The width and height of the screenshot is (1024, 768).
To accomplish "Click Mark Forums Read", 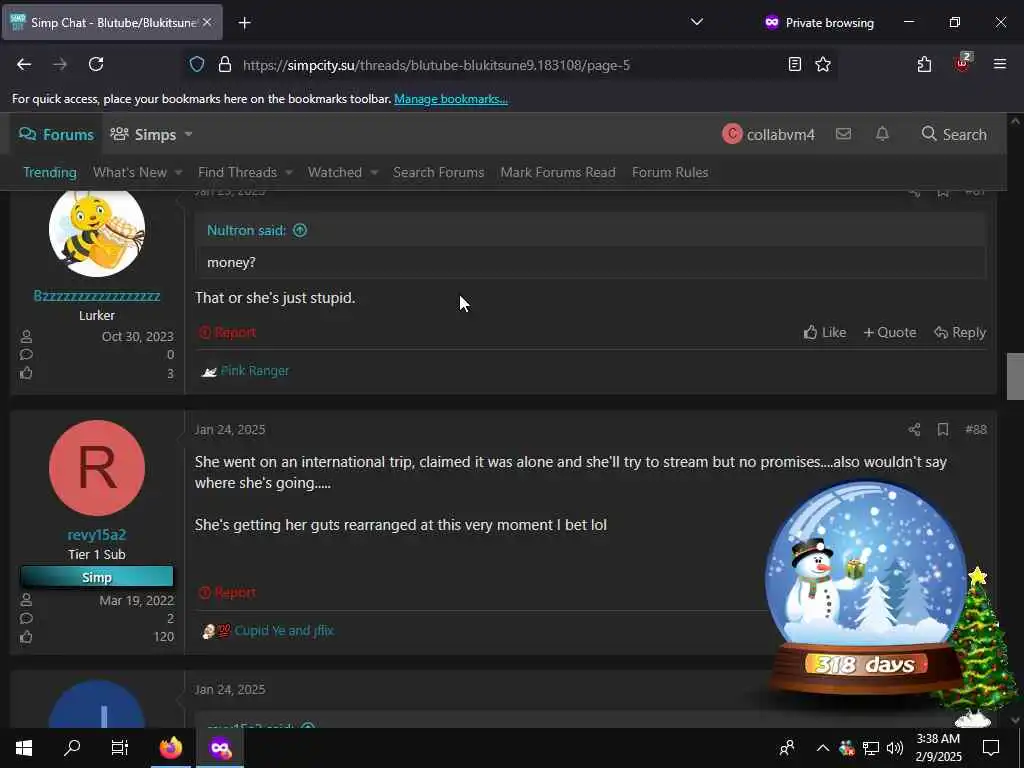I will [558, 172].
